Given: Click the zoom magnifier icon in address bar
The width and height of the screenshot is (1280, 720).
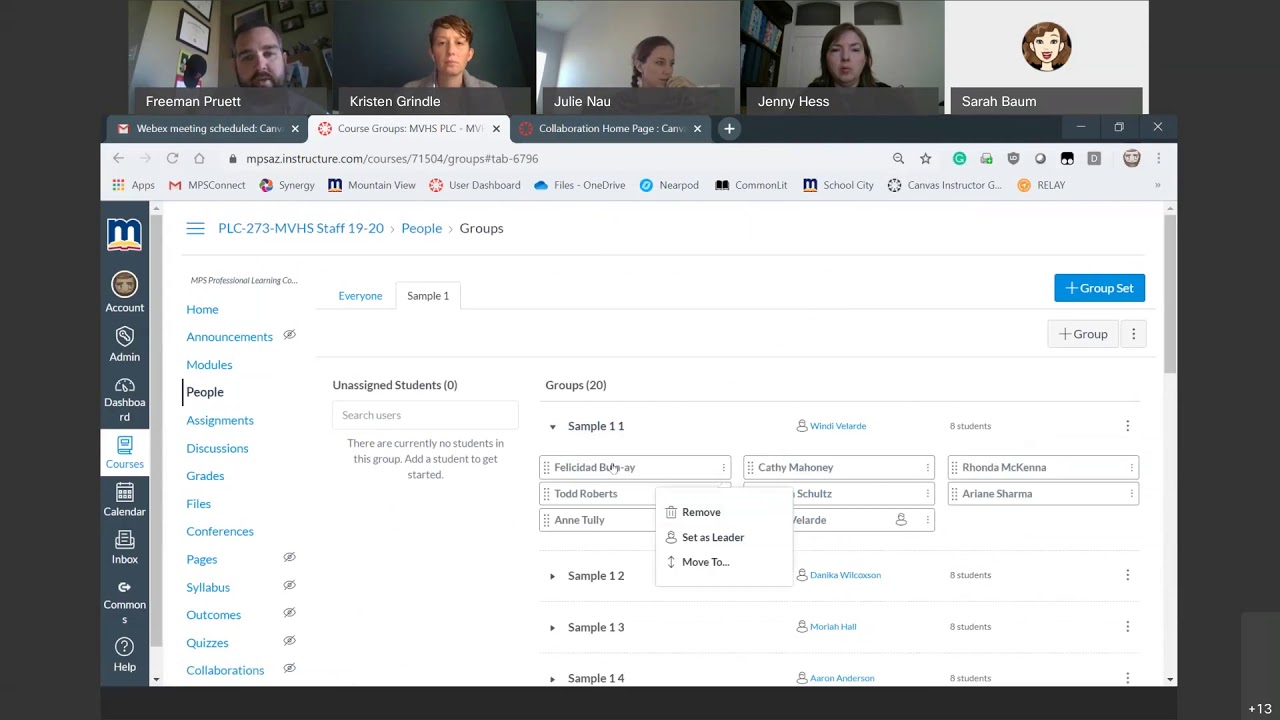Looking at the screenshot, I should coord(898,158).
